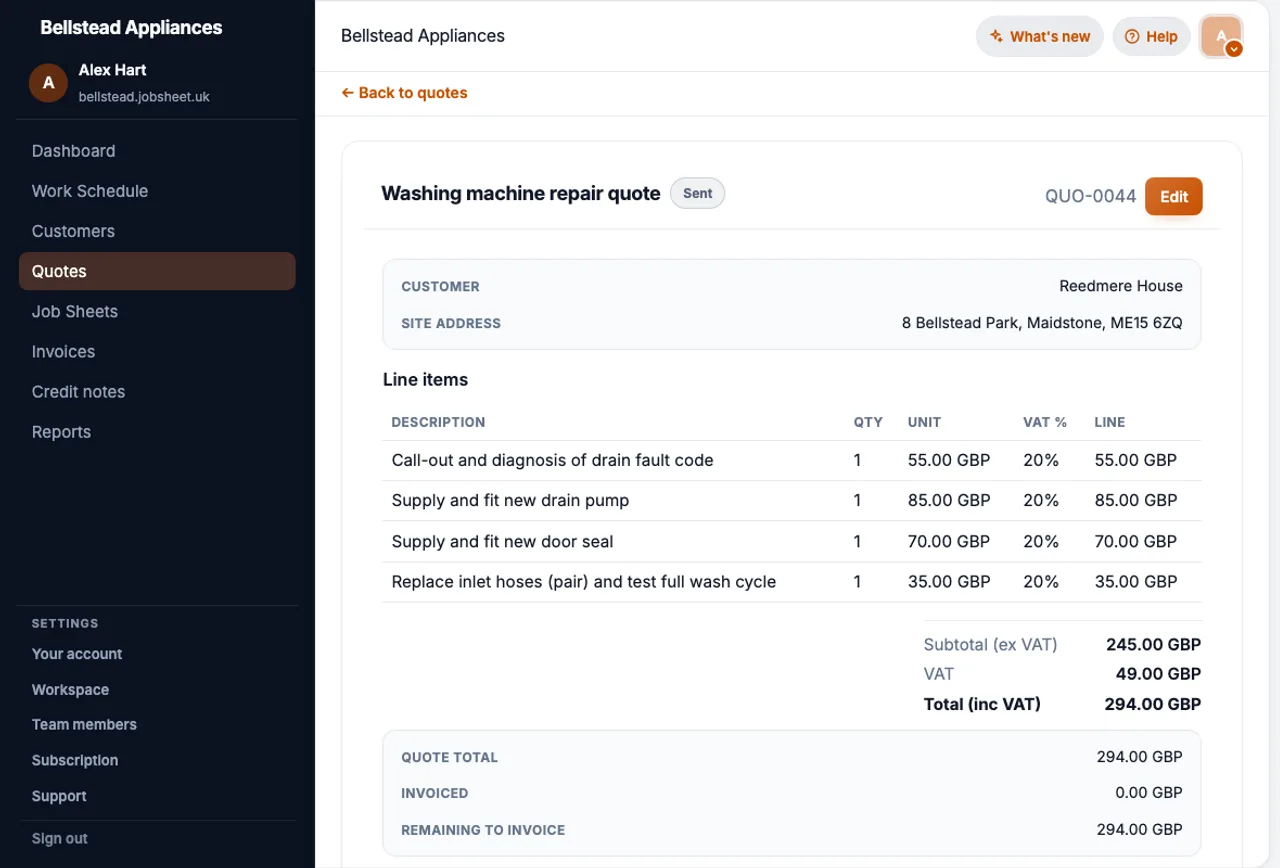Image resolution: width=1280 pixels, height=868 pixels.
Task: Click the site address 8 Bellstead Park
Action: tap(1042, 323)
